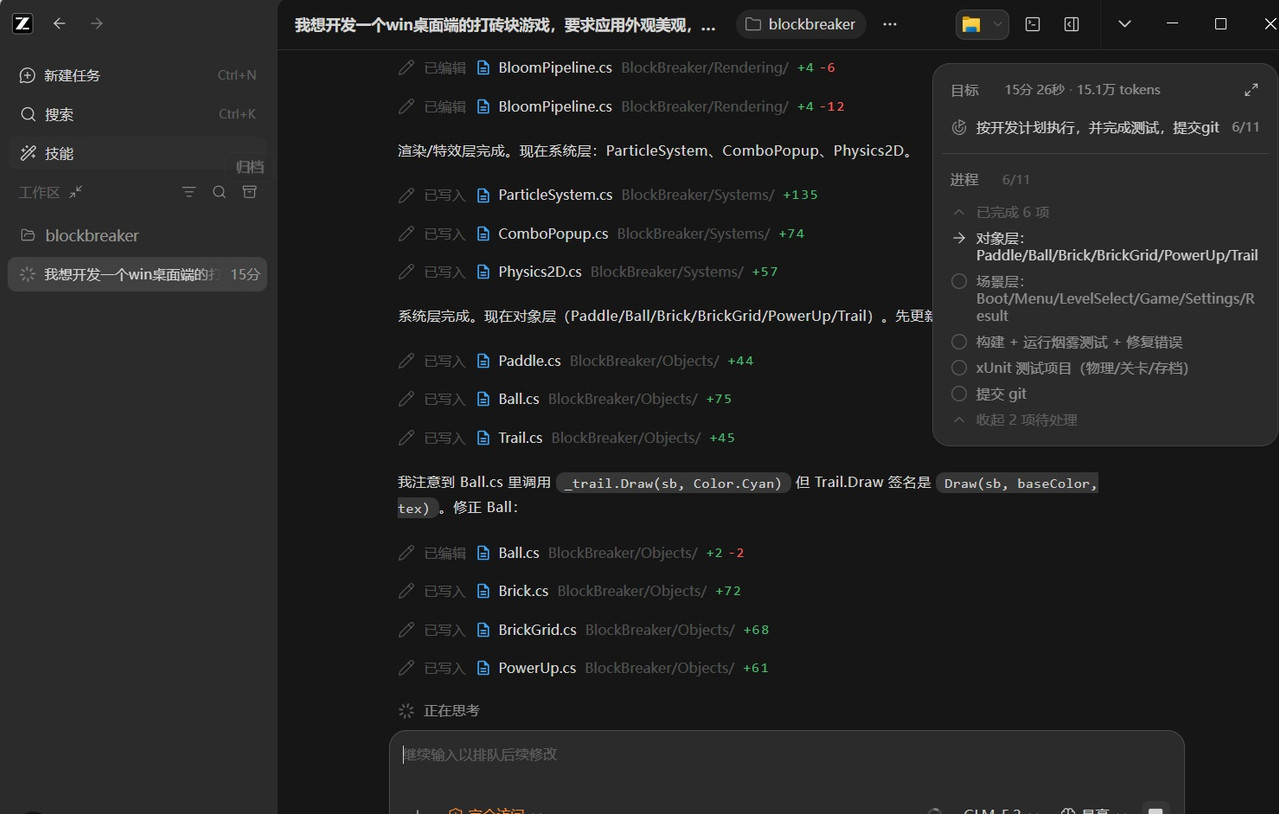
Task: Click the title bar chevron down
Action: (x=1124, y=24)
